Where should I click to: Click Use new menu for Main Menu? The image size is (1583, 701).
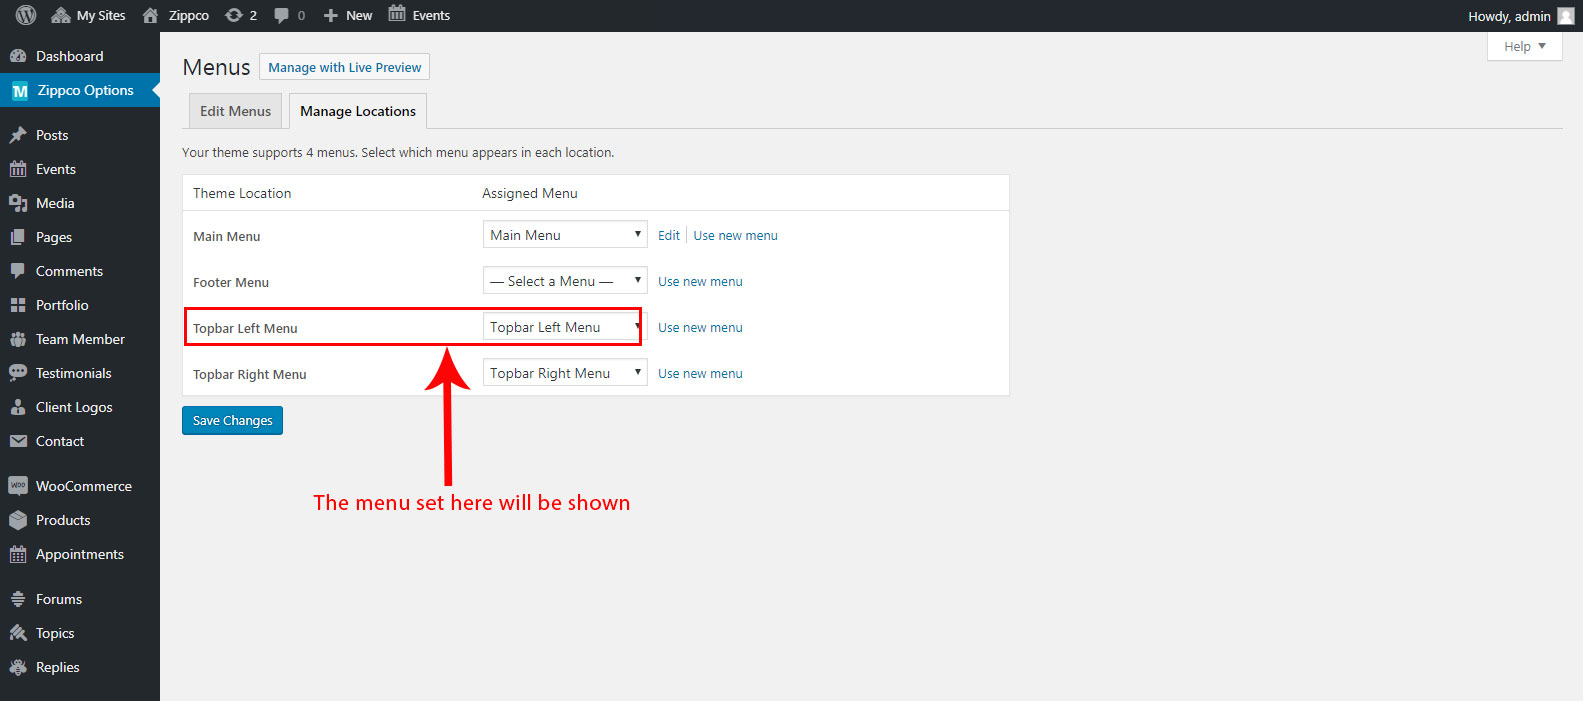pos(735,235)
